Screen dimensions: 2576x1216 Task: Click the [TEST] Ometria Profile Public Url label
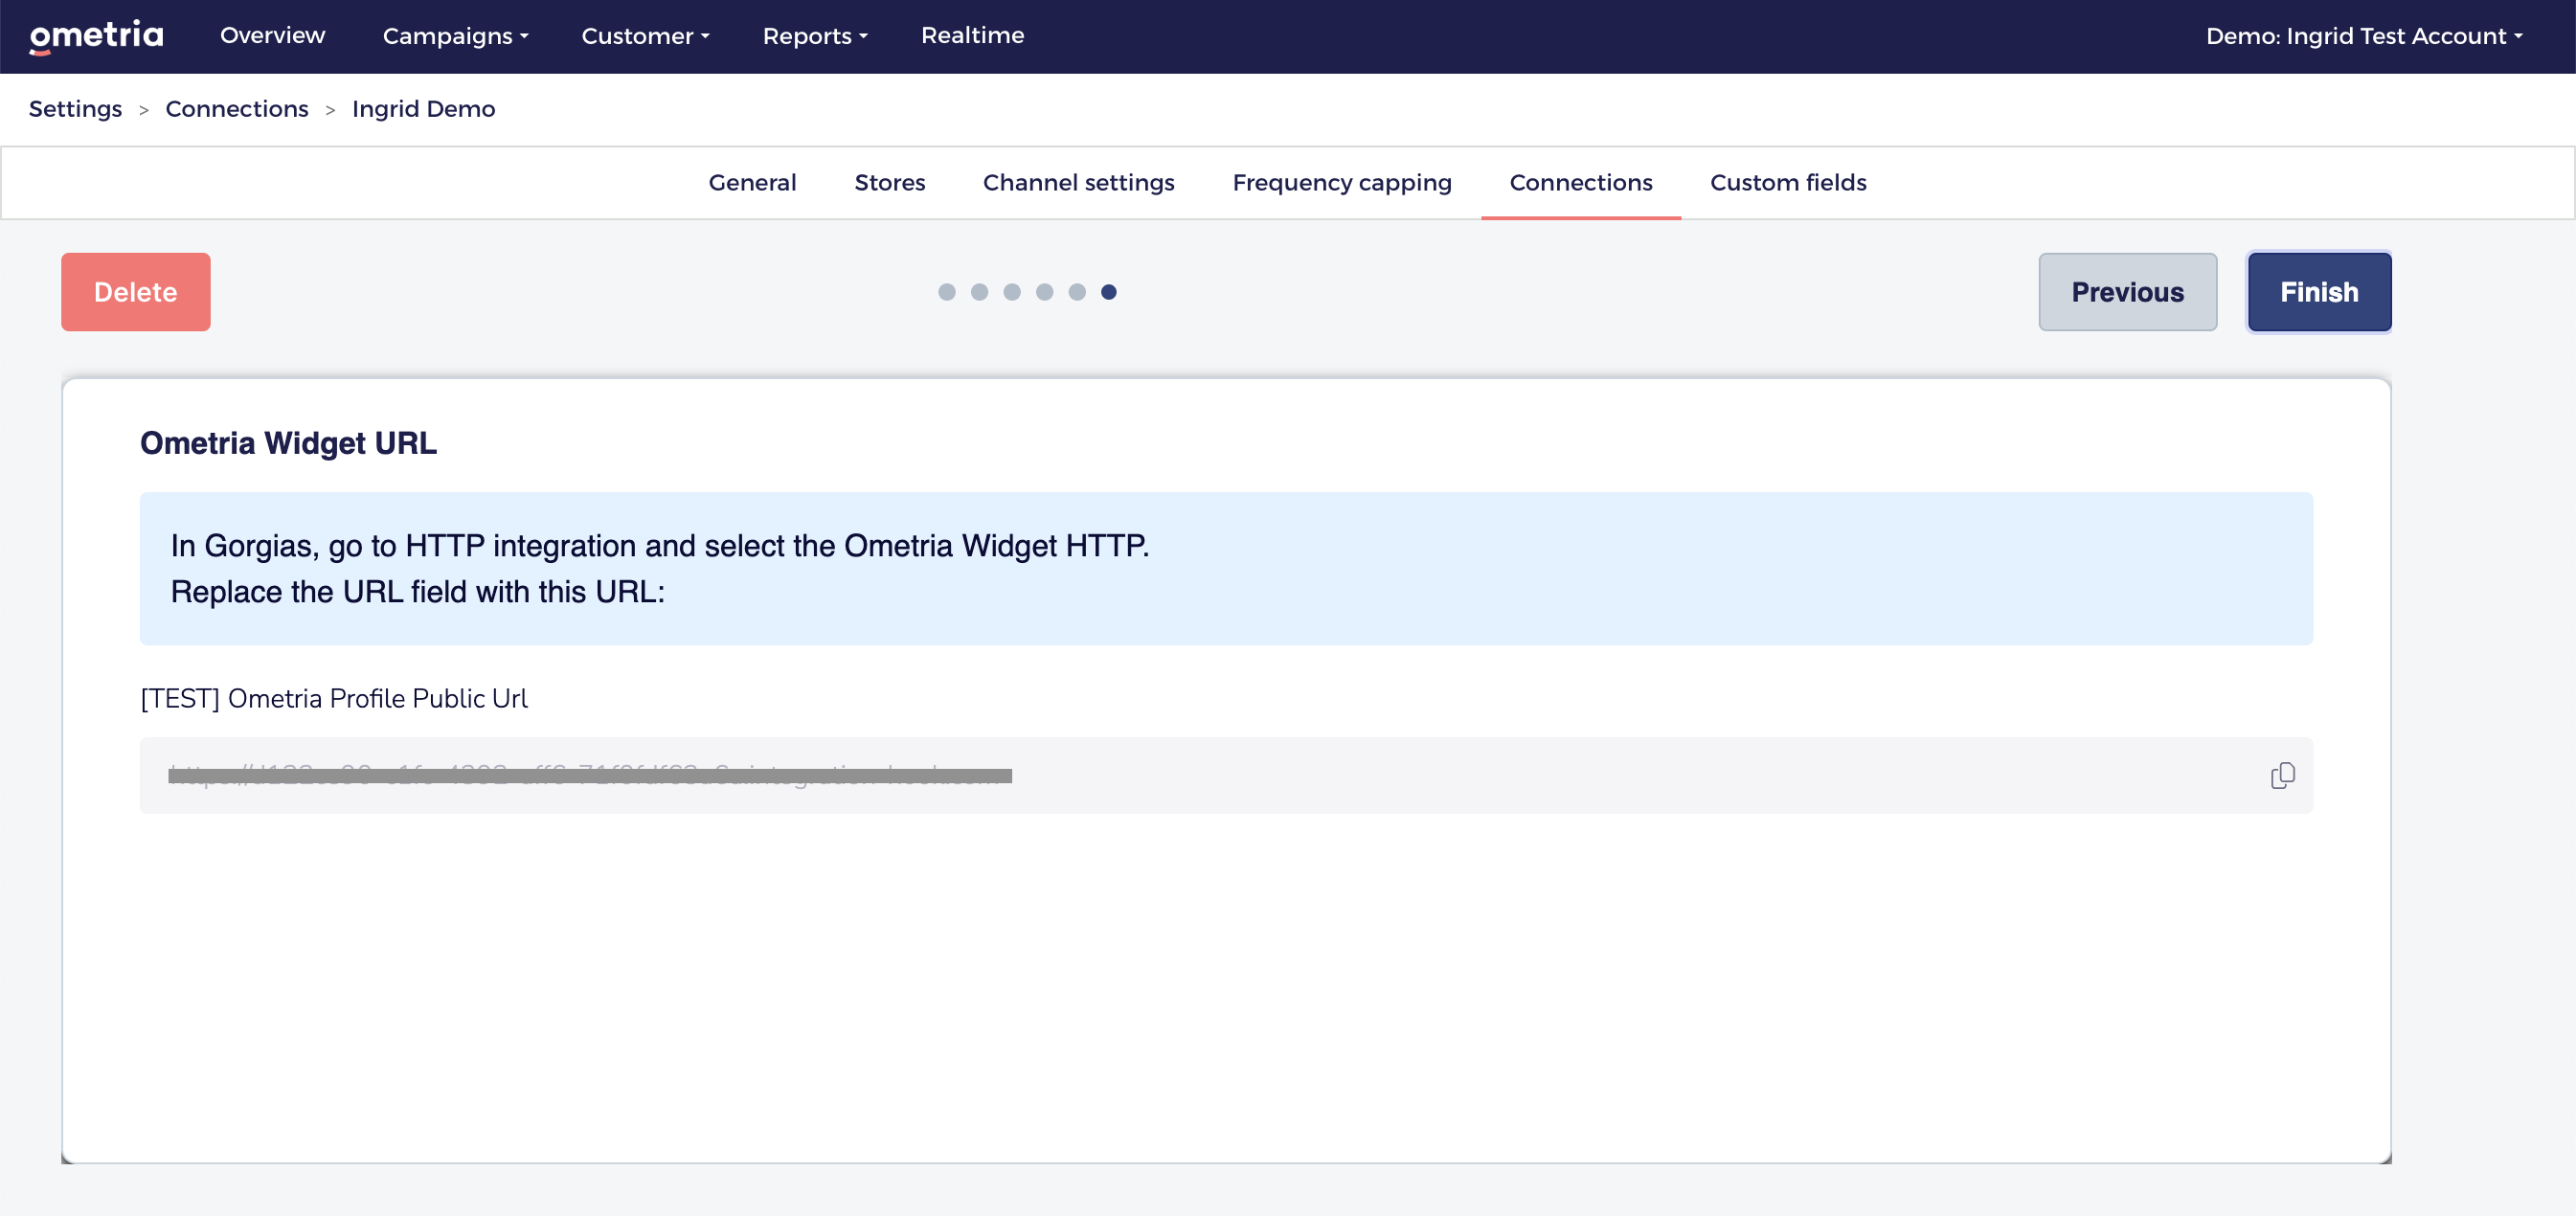coord(334,698)
